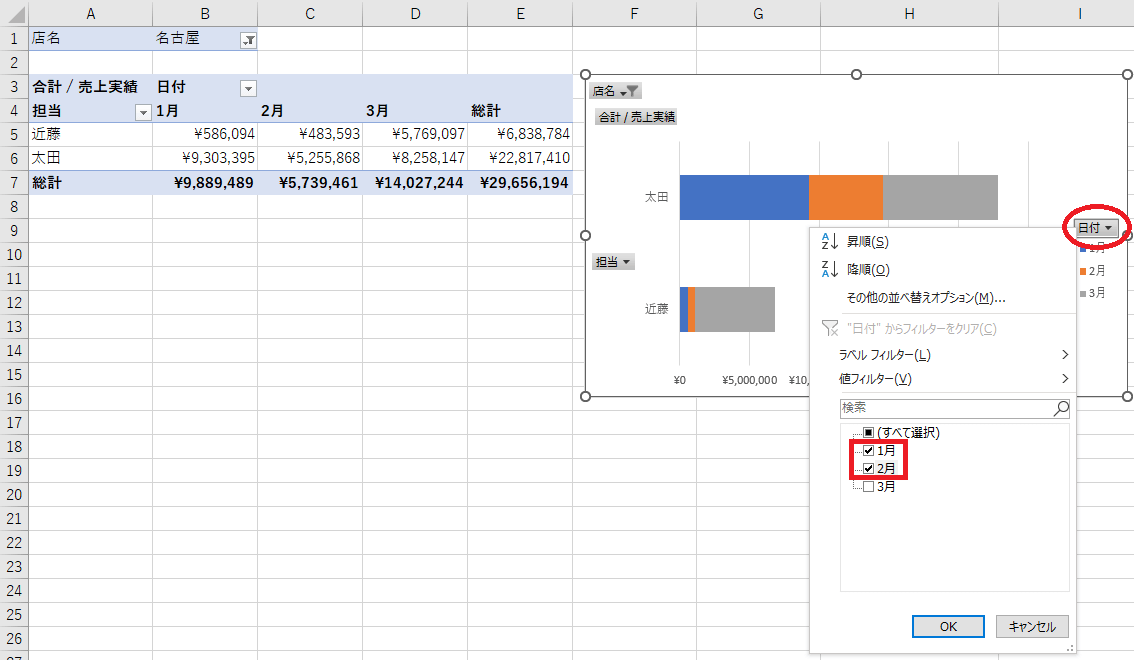Click the filter icon in cell B1
This screenshot has width=1134, height=660.
pyautogui.click(x=248, y=40)
